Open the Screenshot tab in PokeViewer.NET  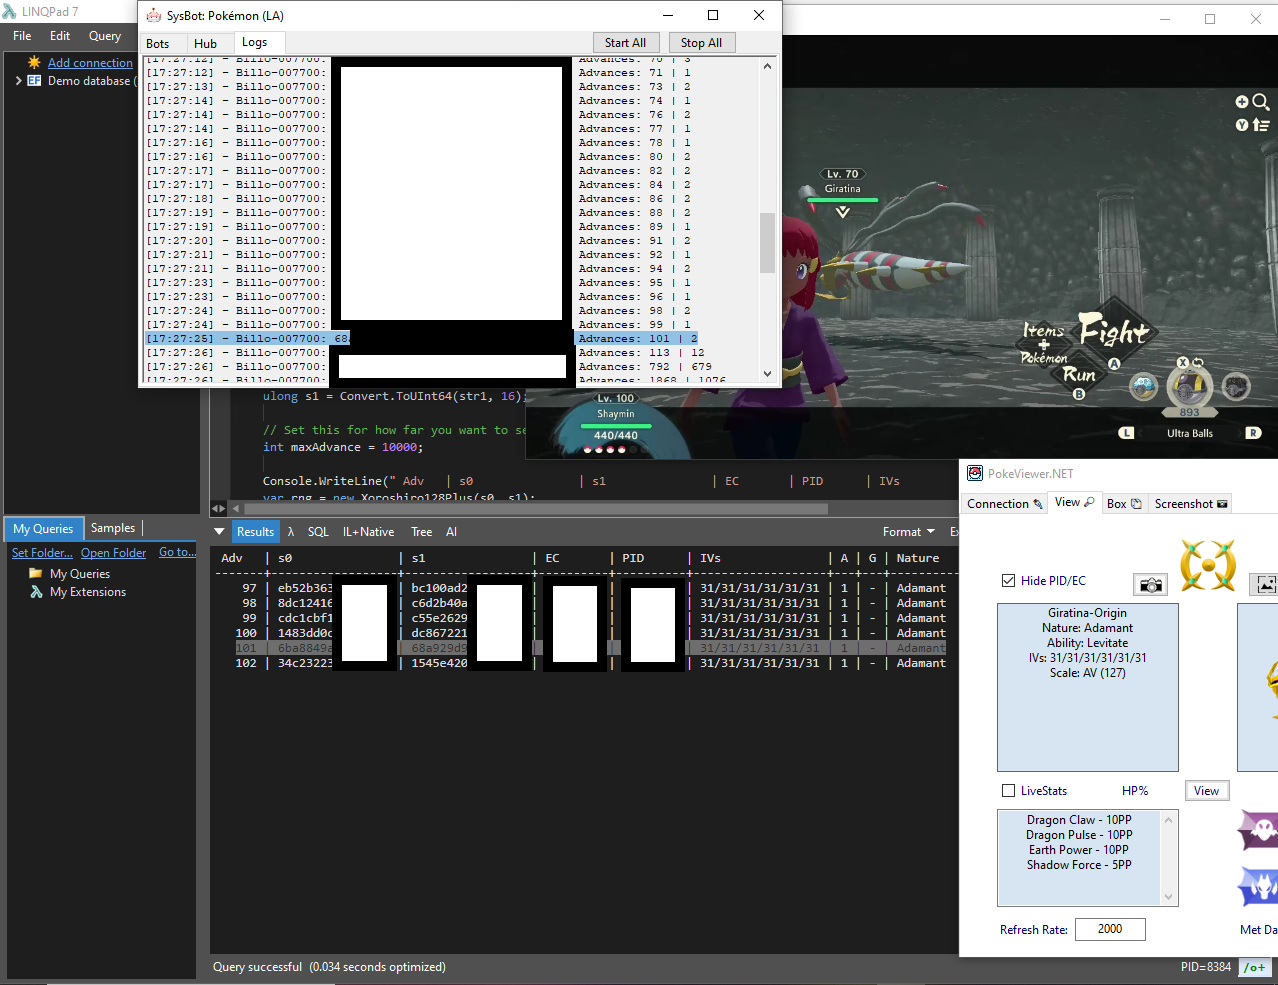(1190, 503)
